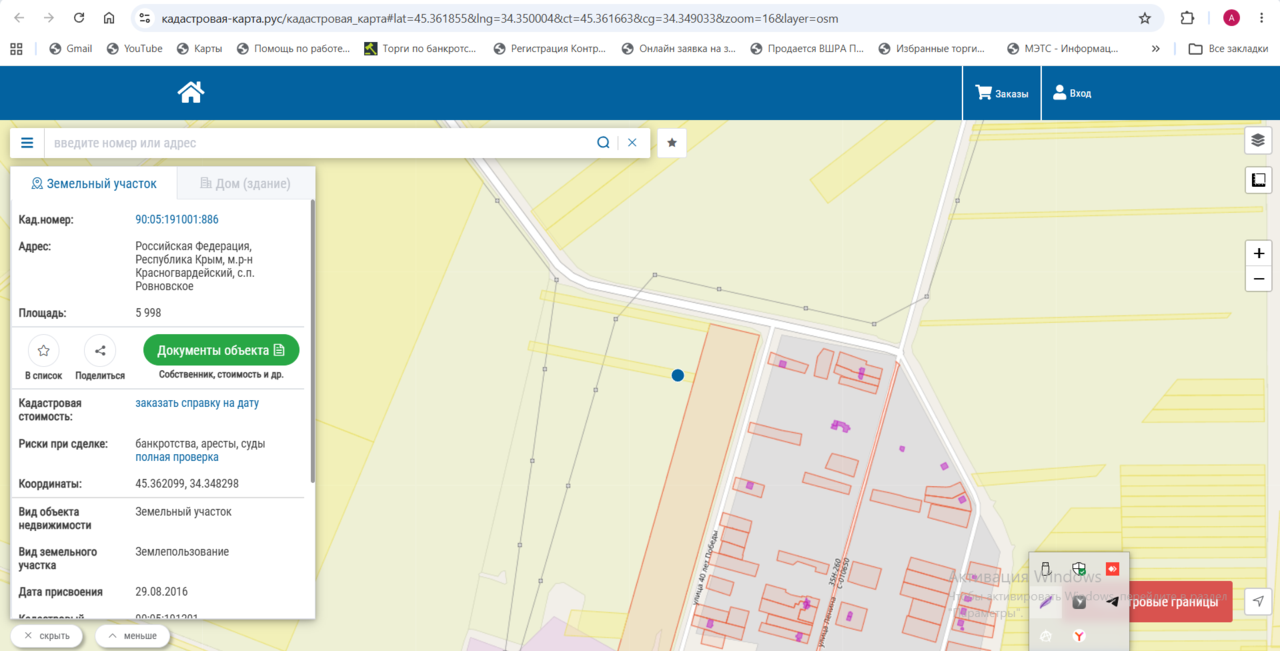Click the map area measurement square icon

point(1258,180)
